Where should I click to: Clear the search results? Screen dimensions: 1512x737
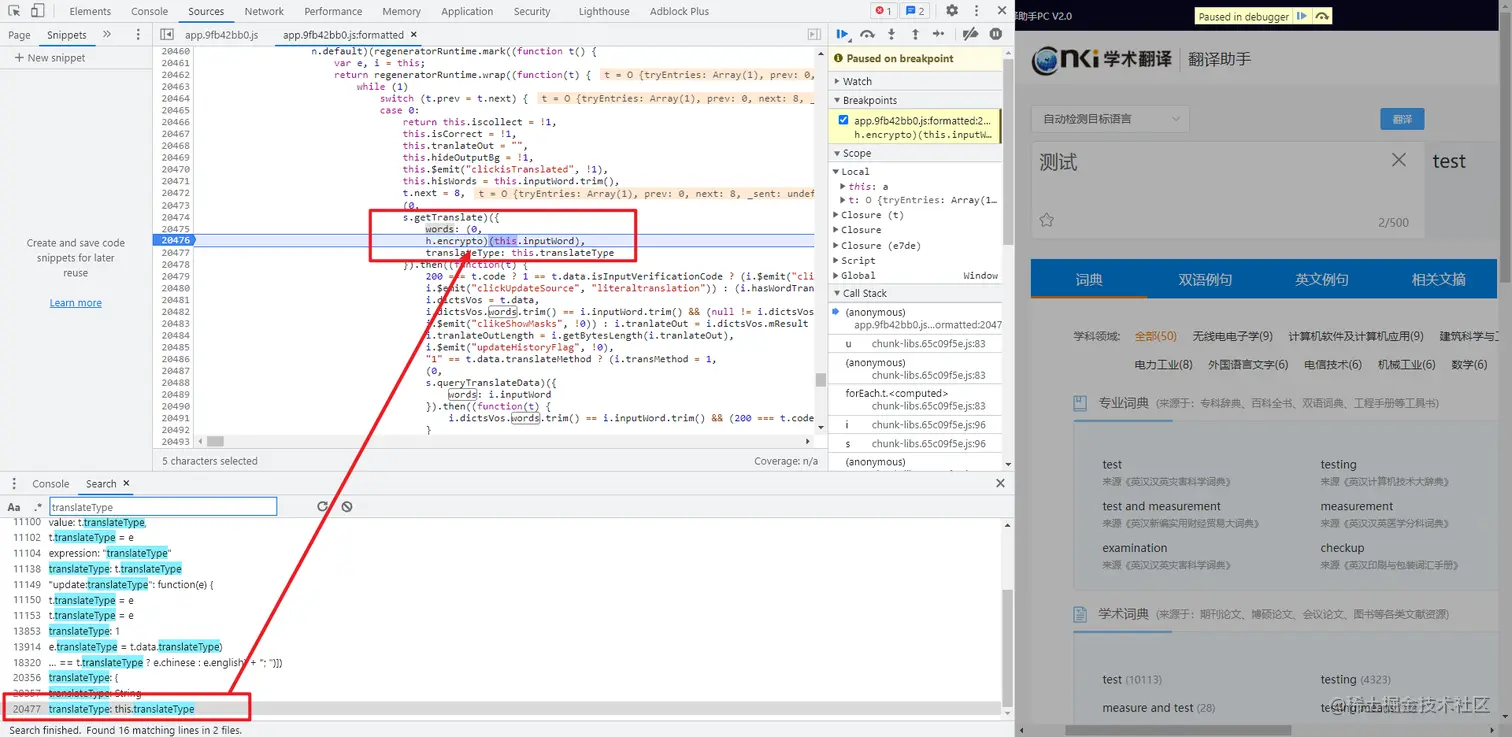(x=347, y=507)
